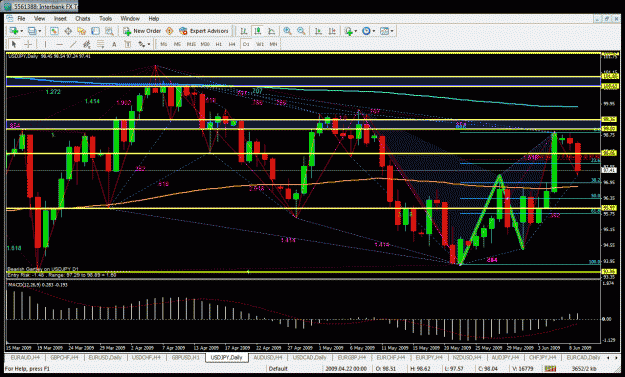Switch timeframe to M15
The height and width of the screenshot is (377, 625).
click(x=191, y=44)
